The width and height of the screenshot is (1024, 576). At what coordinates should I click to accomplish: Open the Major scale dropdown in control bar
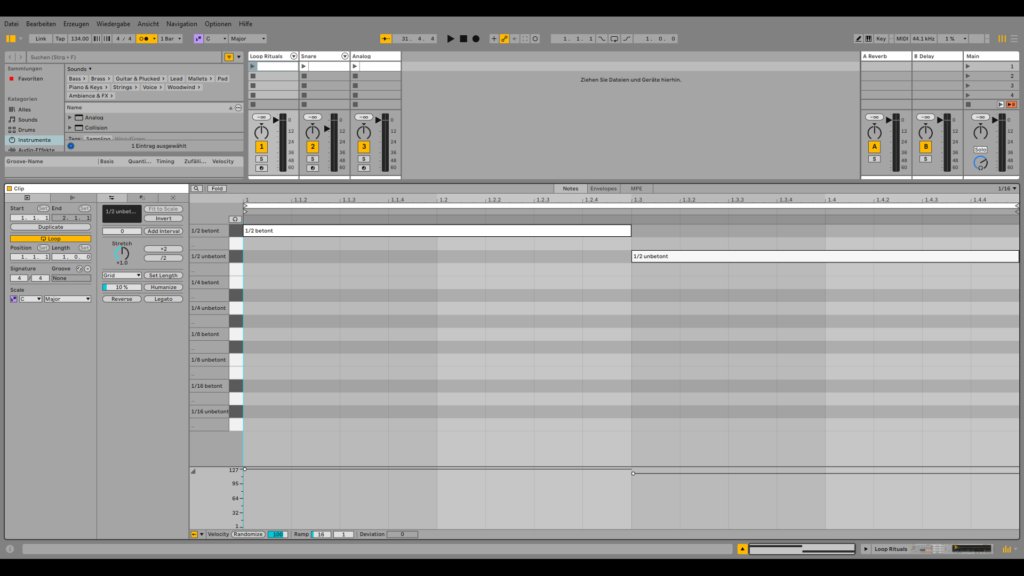click(x=248, y=39)
